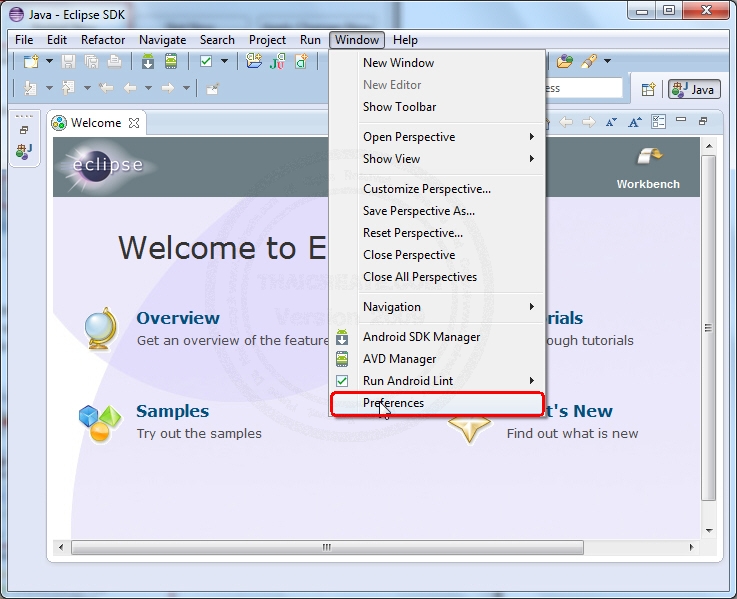This screenshot has height=599, width=737.
Task: Click the Android Lint check toolbar icon
Action: coord(206,61)
